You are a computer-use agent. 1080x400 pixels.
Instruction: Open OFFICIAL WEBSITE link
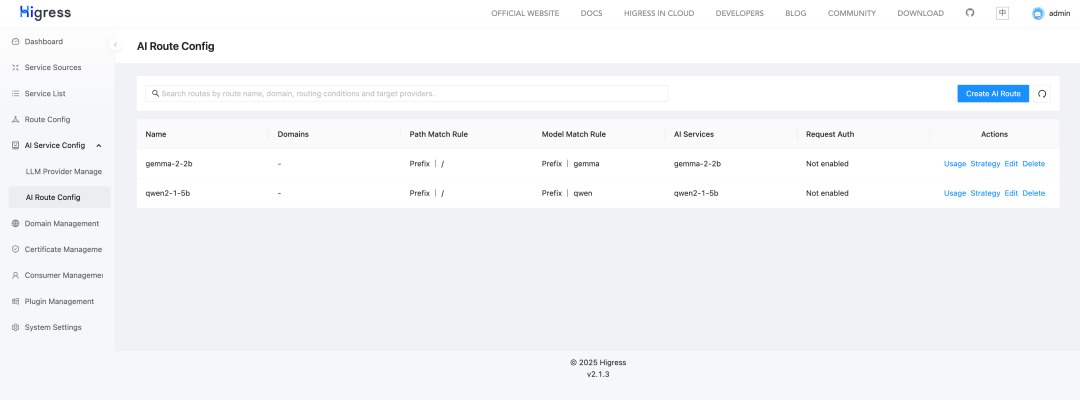coord(525,13)
